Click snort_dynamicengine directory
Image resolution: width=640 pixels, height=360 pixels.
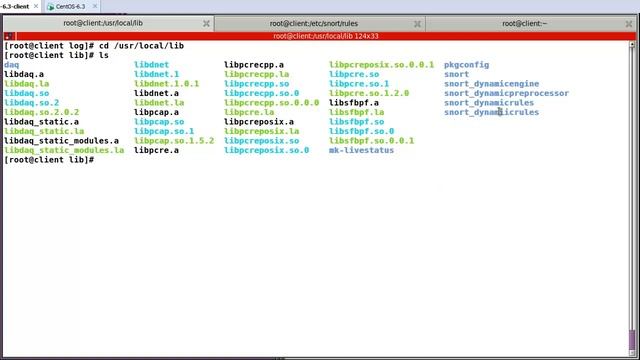tap(491, 83)
